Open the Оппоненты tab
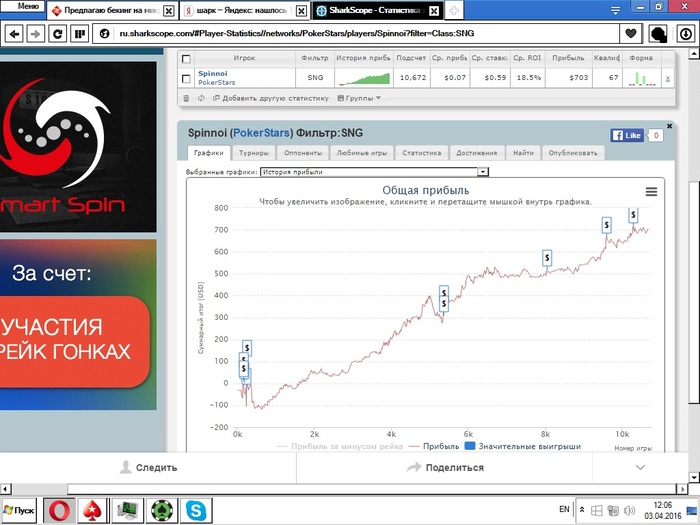This screenshot has height=525, width=700. (x=303, y=153)
